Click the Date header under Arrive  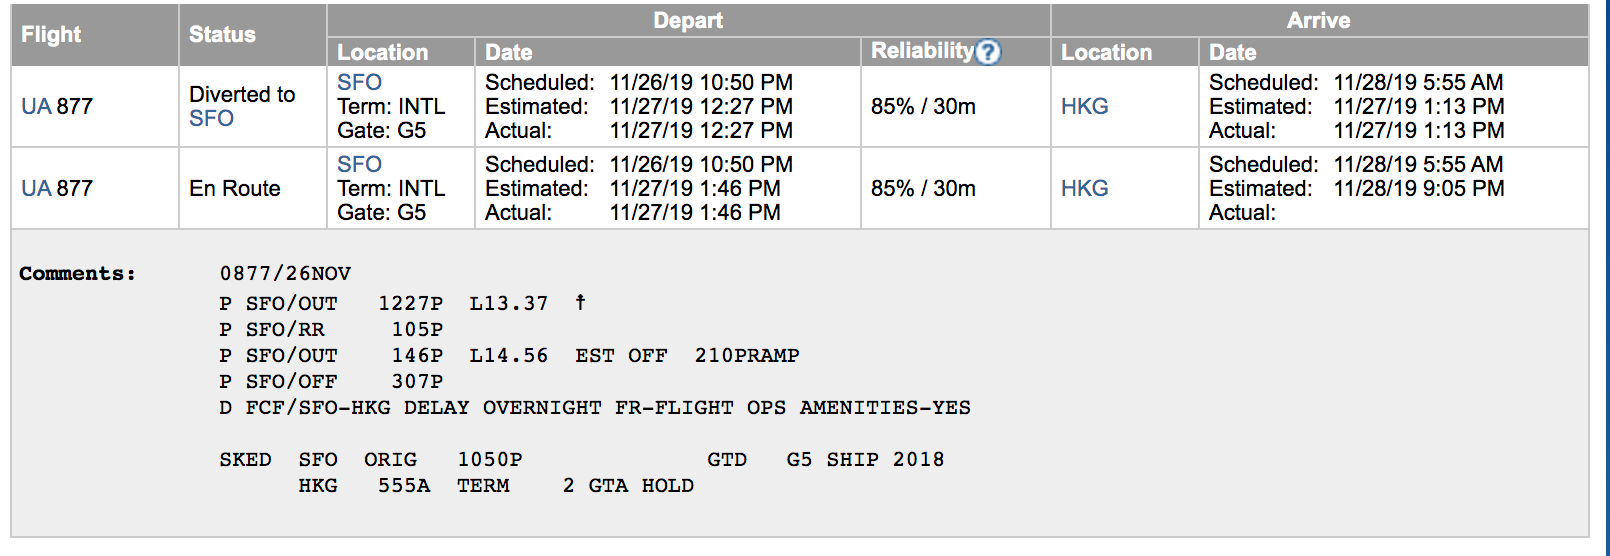1232,52
